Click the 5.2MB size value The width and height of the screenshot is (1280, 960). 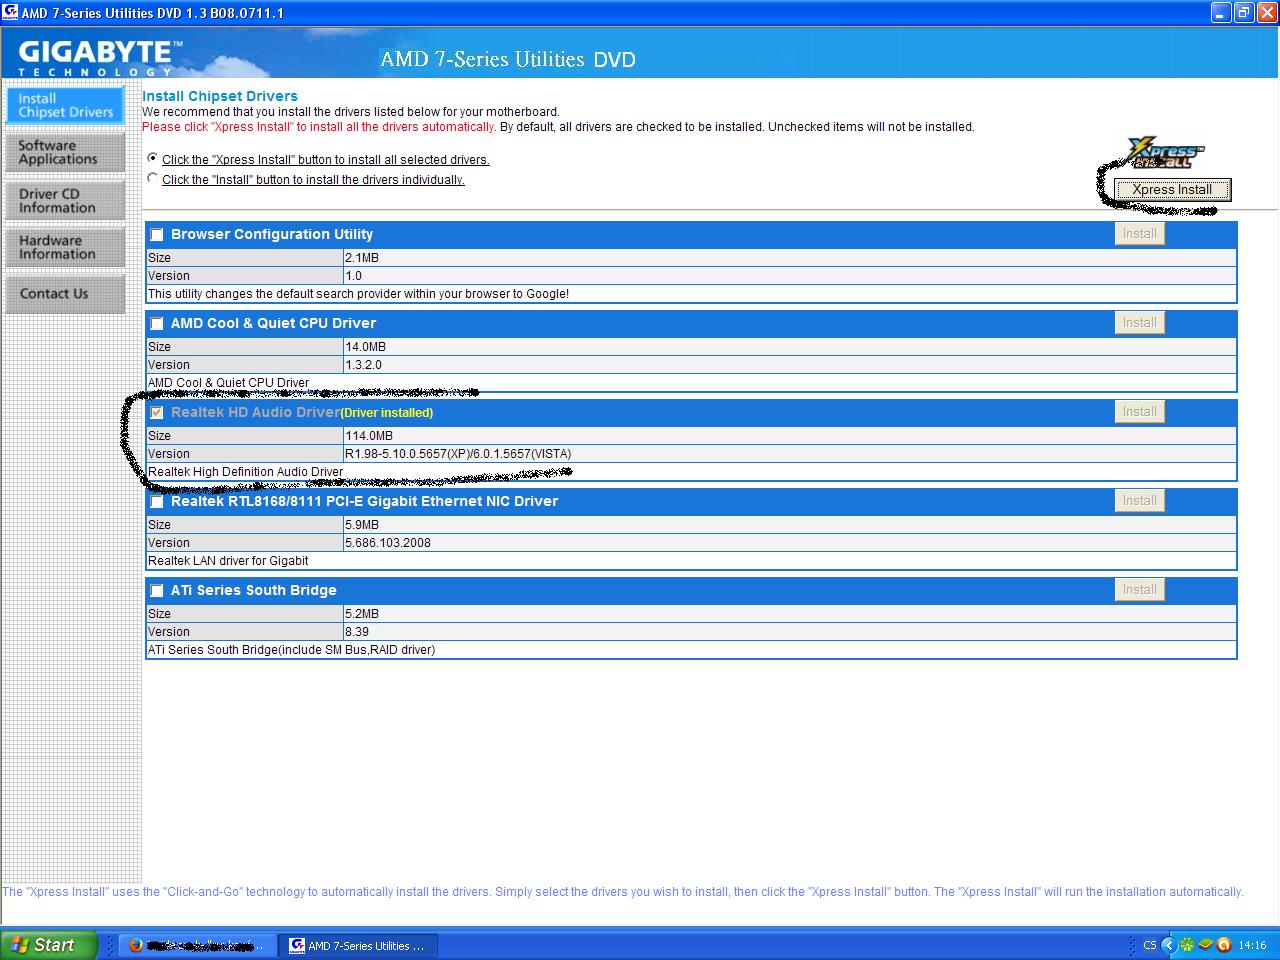coord(362,614)
